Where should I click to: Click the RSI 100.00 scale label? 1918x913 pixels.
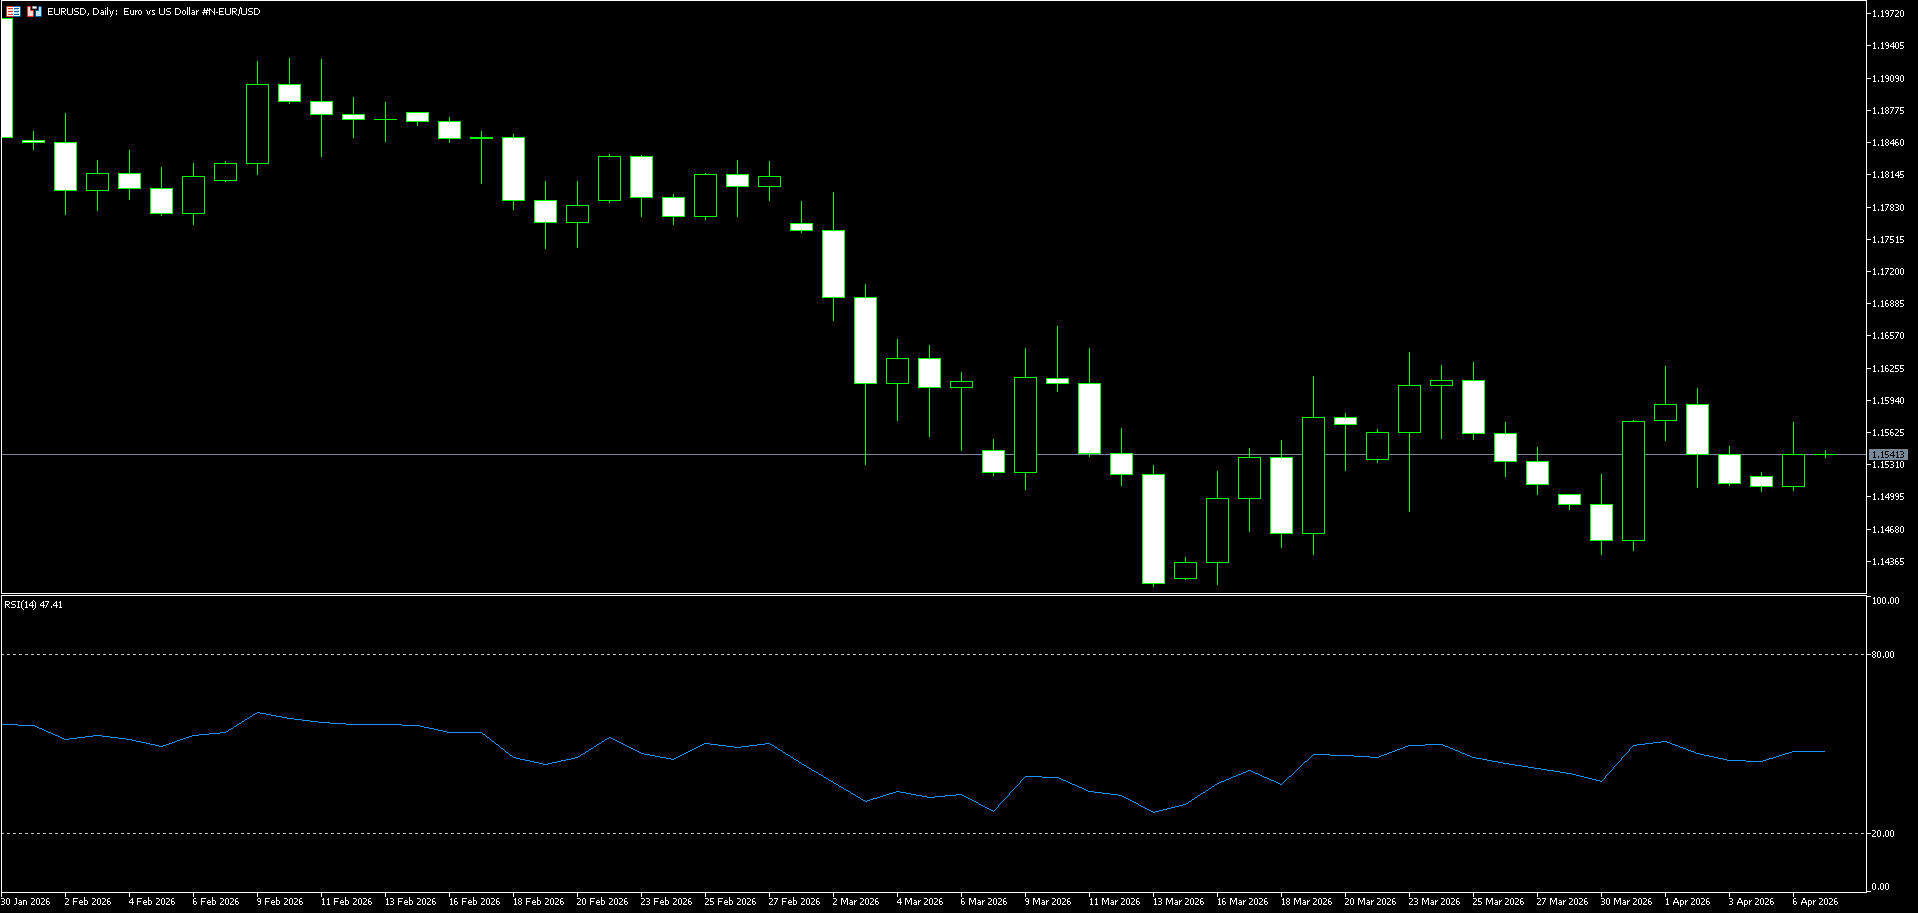(x=1884, y=602)
